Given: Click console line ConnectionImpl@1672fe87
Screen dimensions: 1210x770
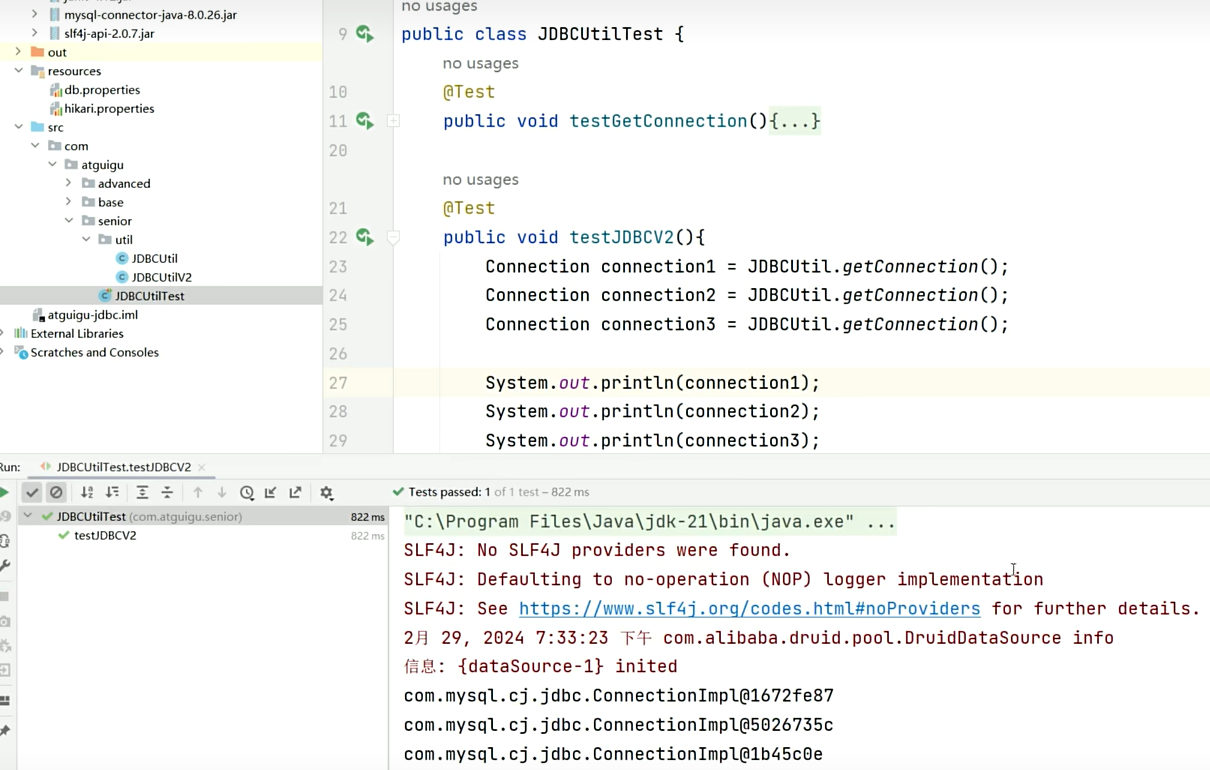Looking at the screenshot, I should (619, 695).
